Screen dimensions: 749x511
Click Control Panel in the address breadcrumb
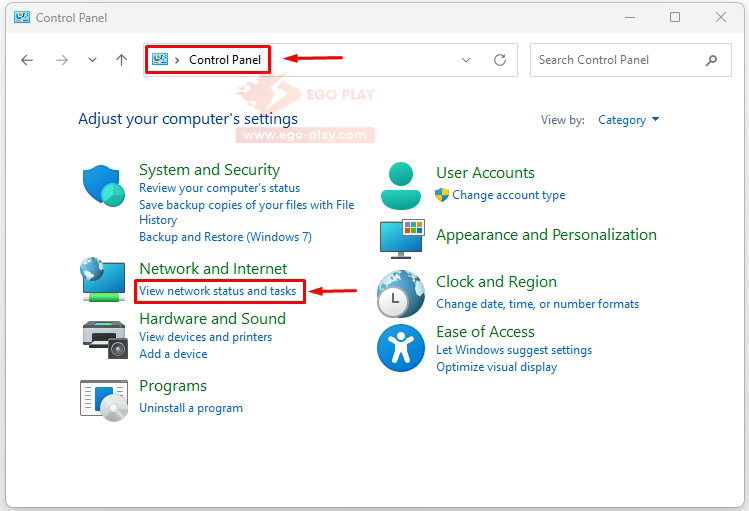[x=225, y=60]
